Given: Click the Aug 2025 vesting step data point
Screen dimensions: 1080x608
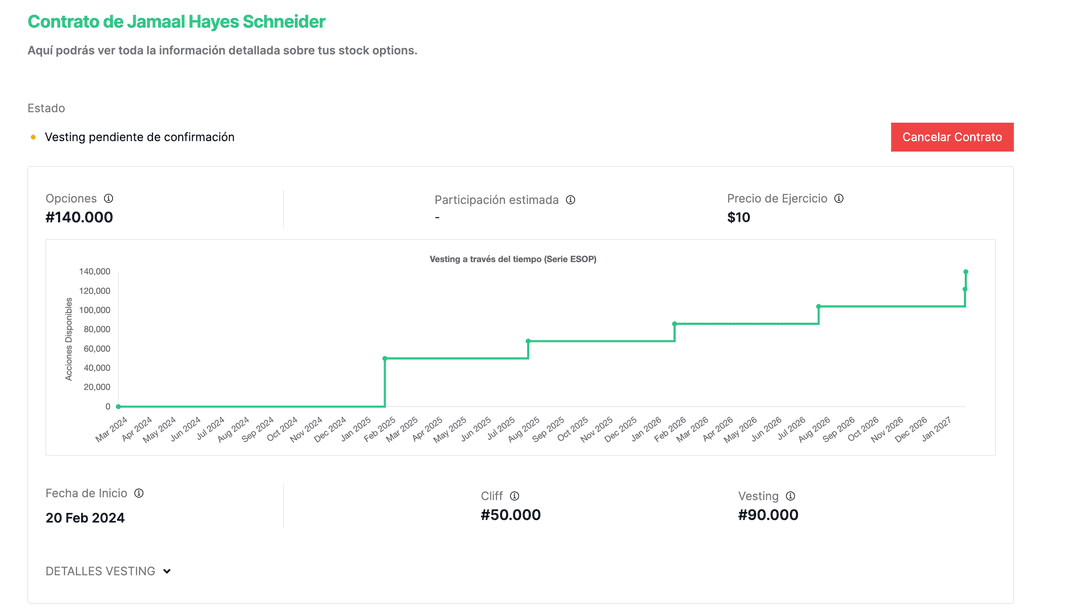Looking at the screenshot, I should click(528, 341).
